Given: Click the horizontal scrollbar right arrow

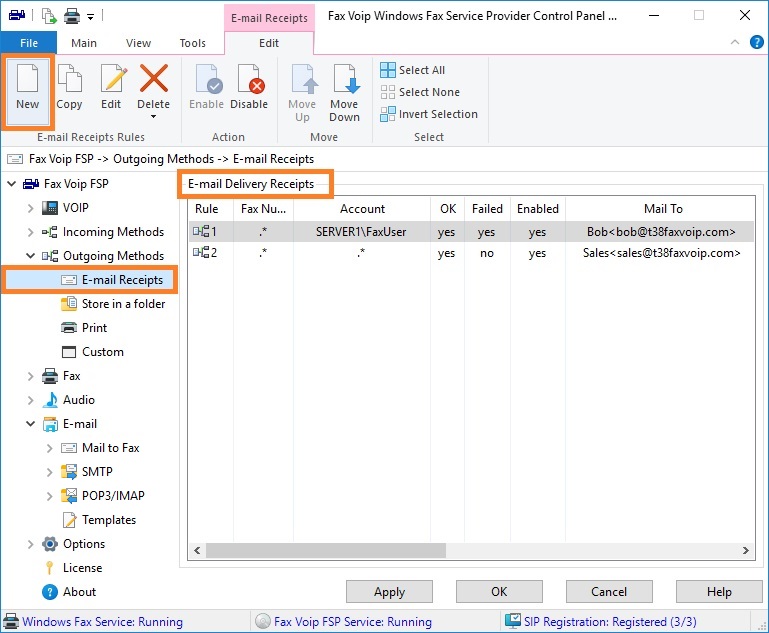Looking at the screenshot, I should click(745, 551).
